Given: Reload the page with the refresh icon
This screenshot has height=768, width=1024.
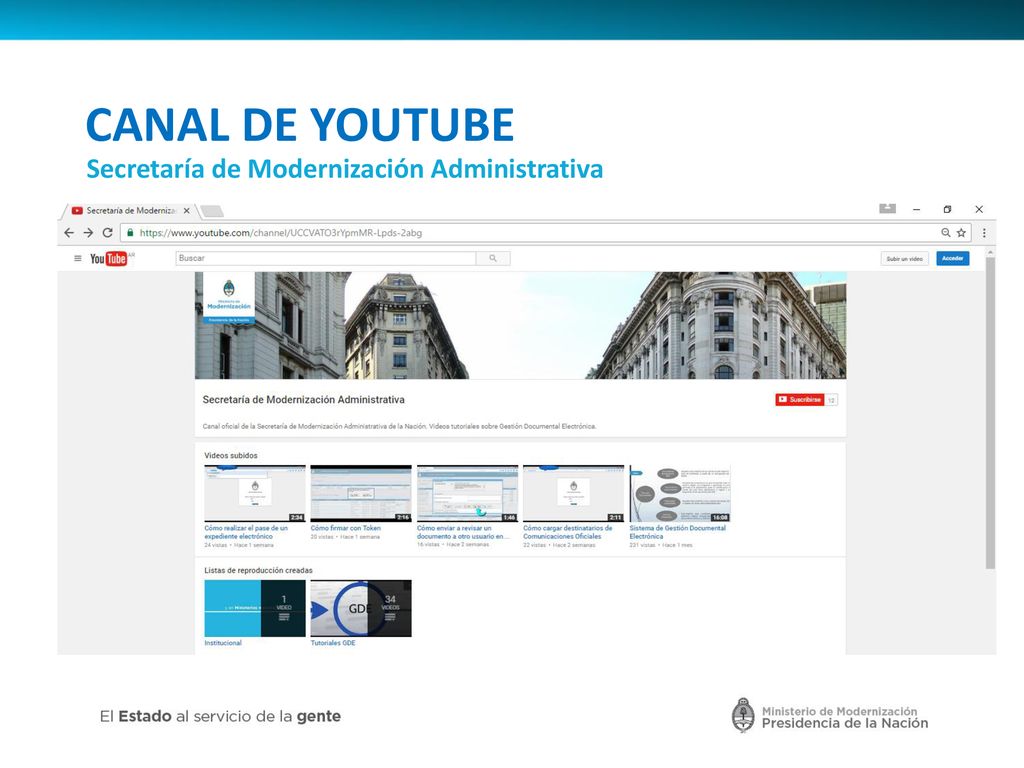Looking at the screenshot, I should point(108,232).
